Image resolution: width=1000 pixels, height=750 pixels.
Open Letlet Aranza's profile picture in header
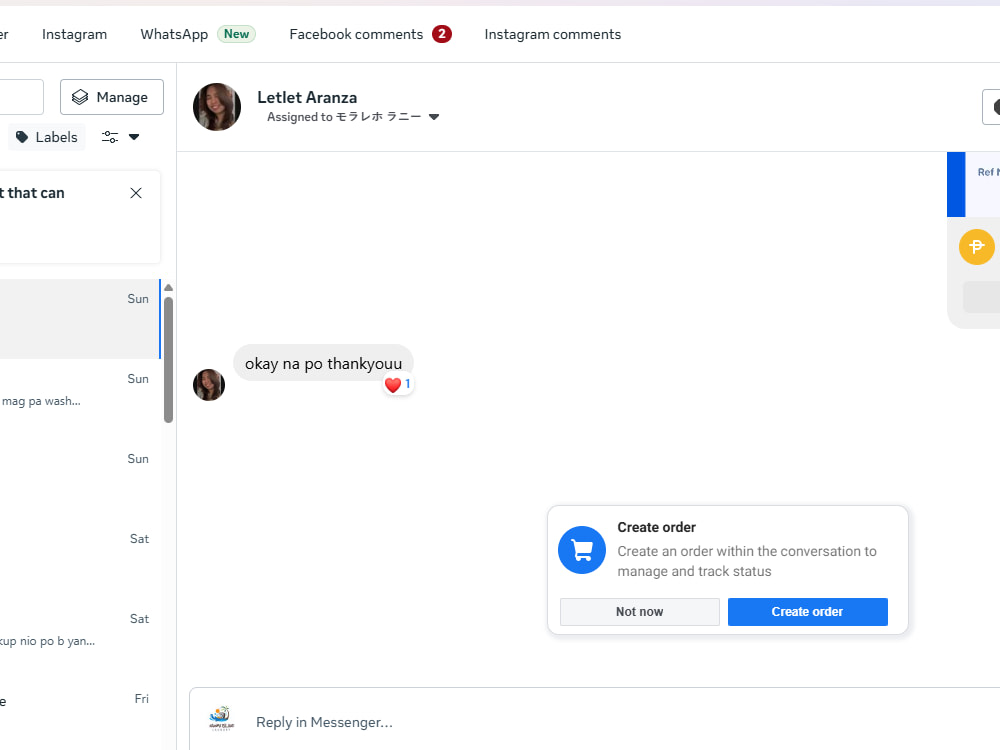217,107
